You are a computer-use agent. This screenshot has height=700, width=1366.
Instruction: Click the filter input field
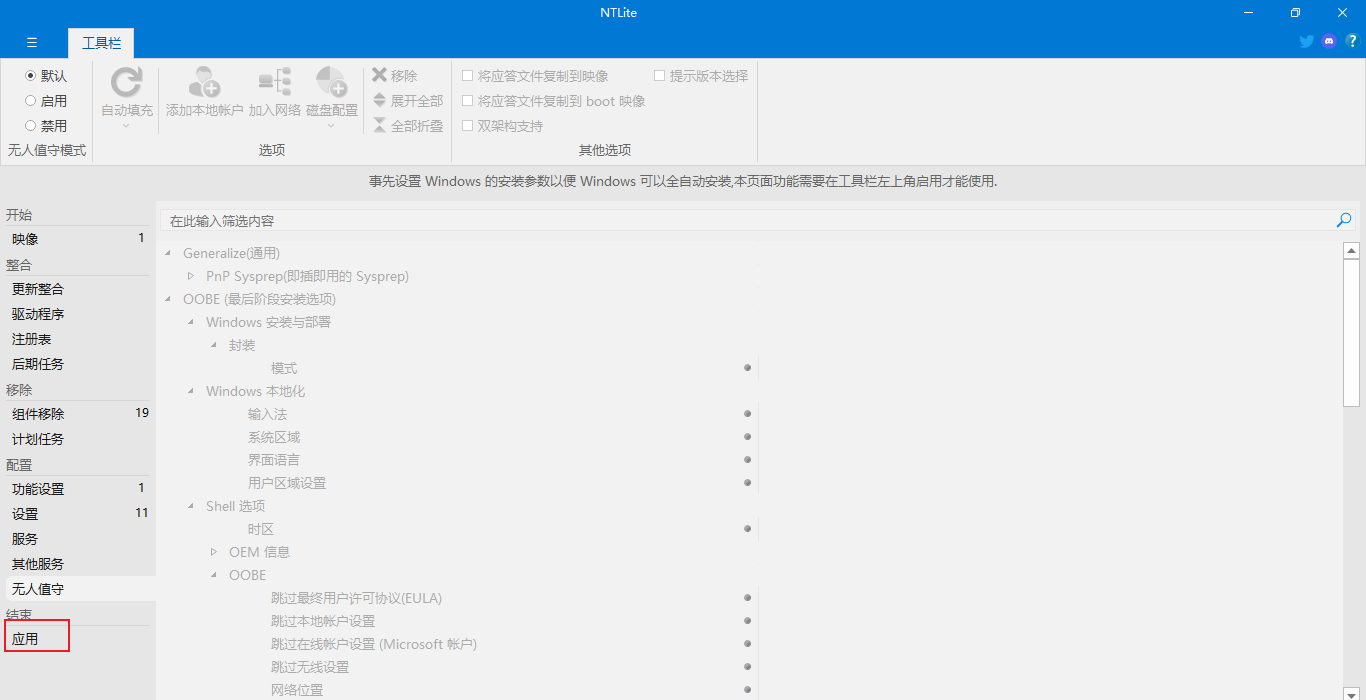(x=748, y=220)
